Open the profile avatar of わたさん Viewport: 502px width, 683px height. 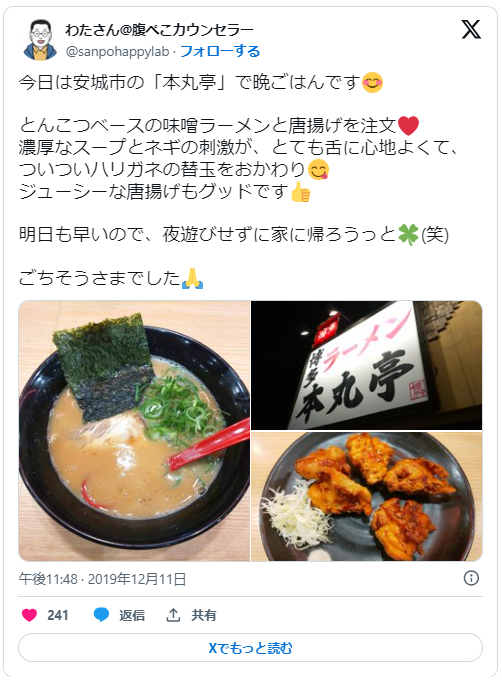point(40,40)
